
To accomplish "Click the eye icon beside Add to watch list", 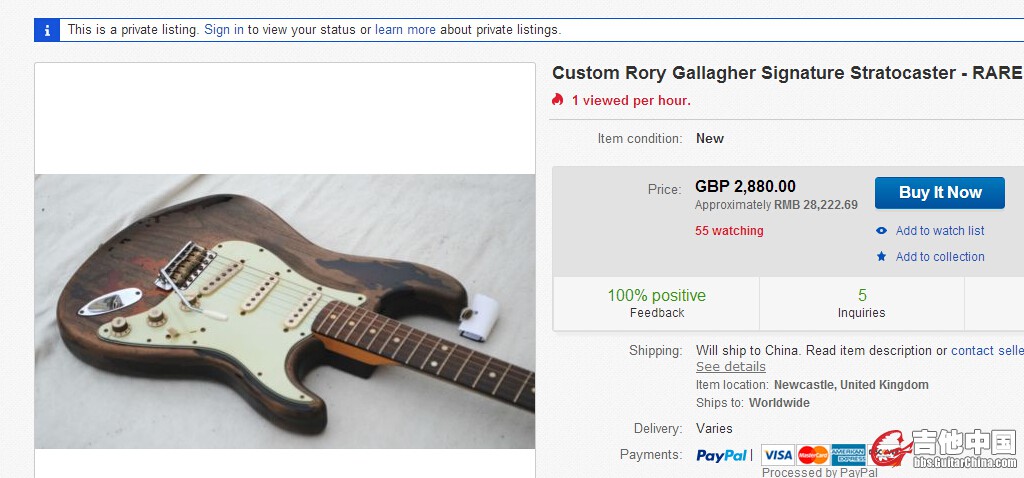I will coord(881,231).
